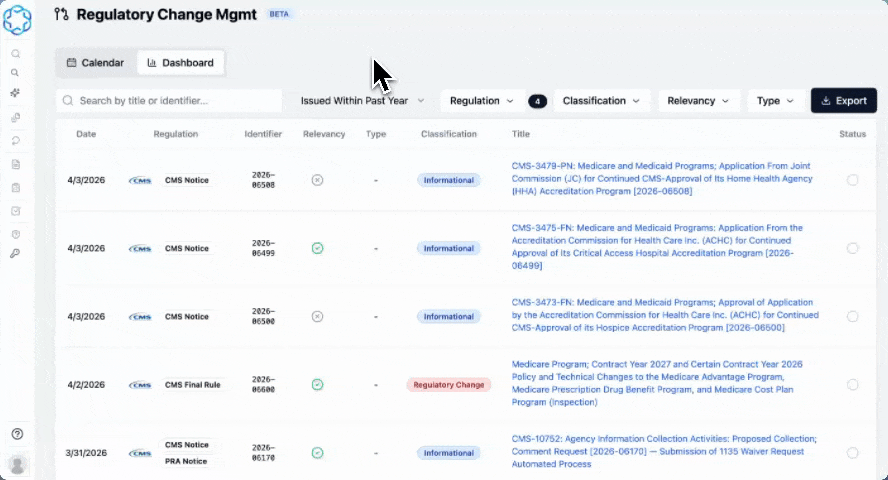Open the sparkle AI icon in the sidebar
Image resolution: width=888 pixels, height=480 pixels.
15,93
